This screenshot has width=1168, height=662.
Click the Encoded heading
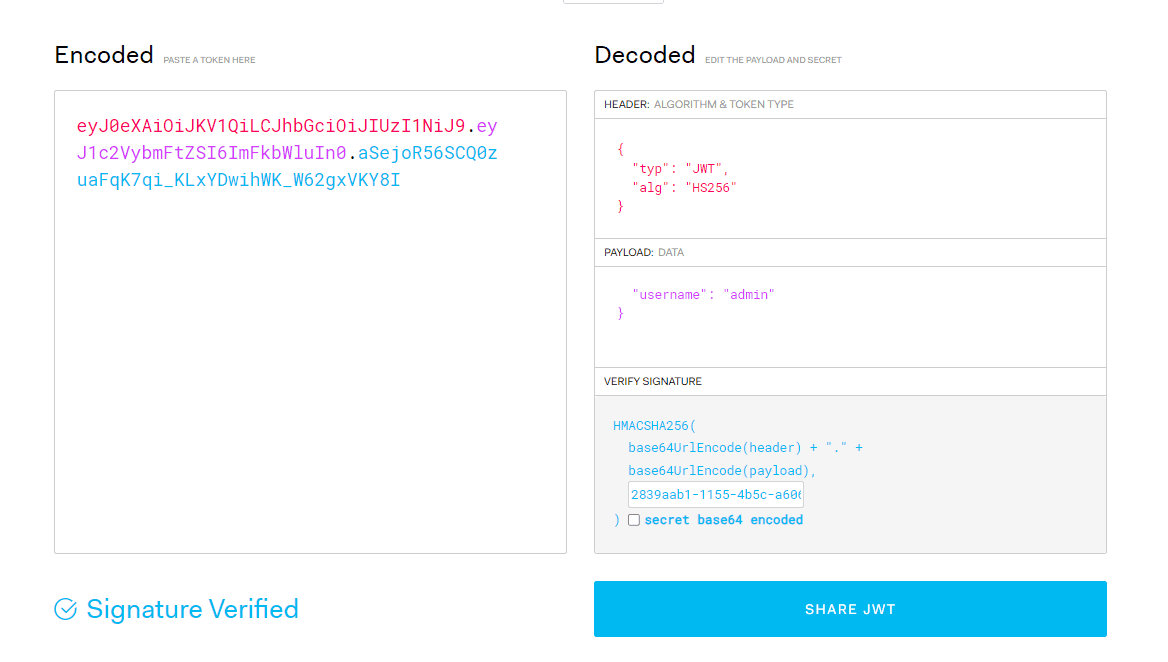click(x=104, y=55)
